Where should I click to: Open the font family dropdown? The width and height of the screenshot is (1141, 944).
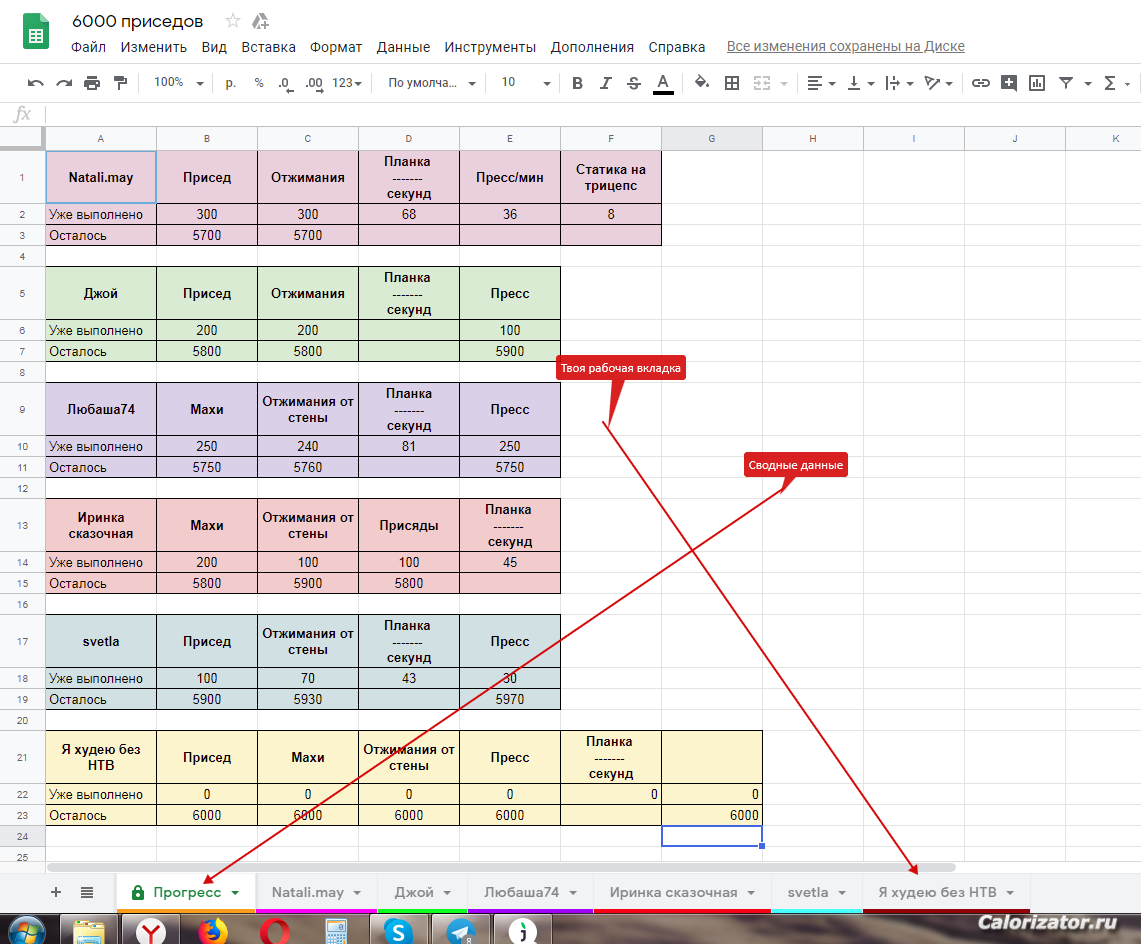pos(432,83)
